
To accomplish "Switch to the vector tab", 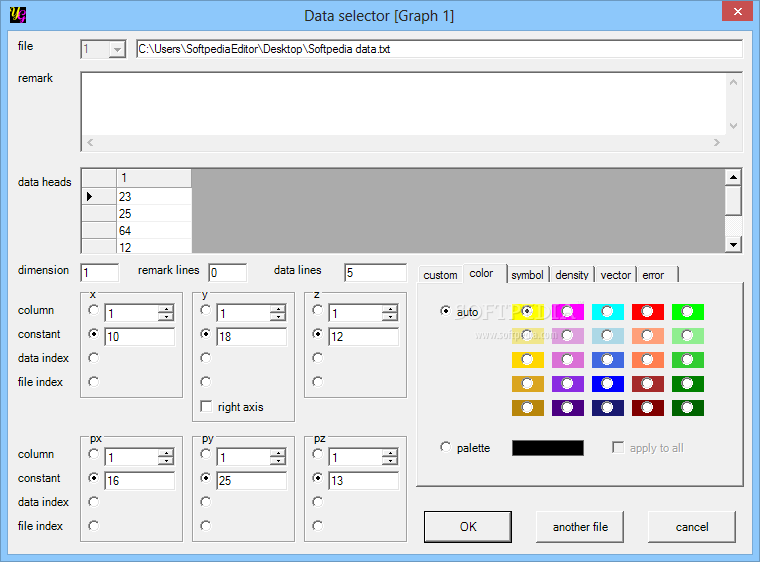I will tap(616, 275).
